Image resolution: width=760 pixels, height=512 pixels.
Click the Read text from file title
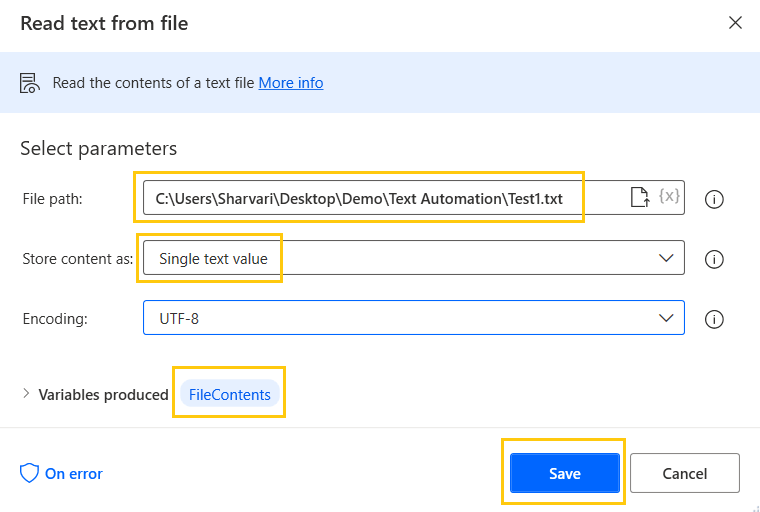(x=104, y=23)
